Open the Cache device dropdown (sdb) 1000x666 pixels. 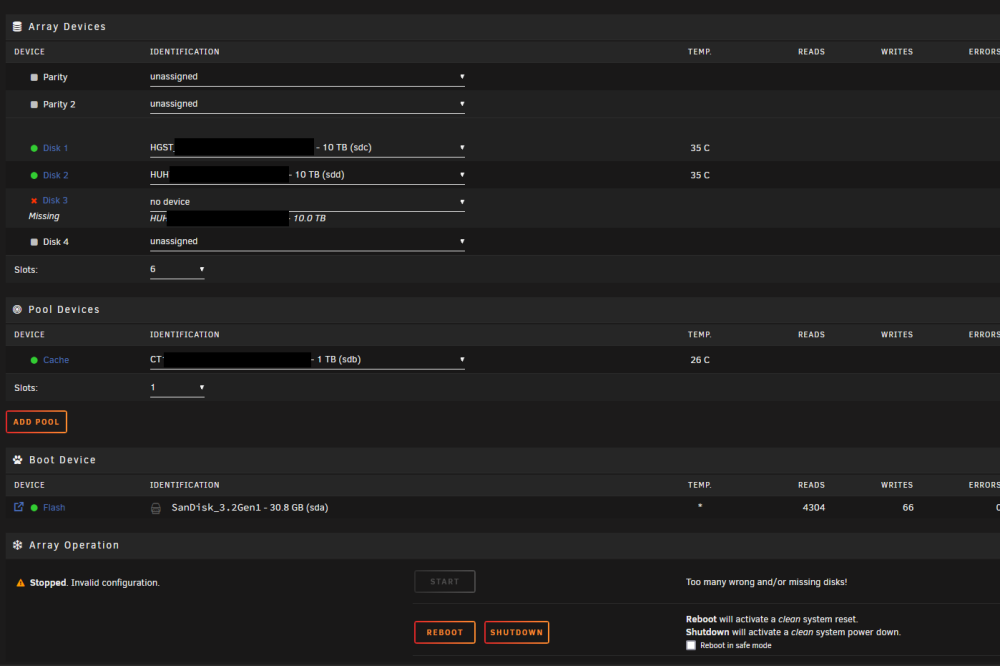click(x=307, y=360)
